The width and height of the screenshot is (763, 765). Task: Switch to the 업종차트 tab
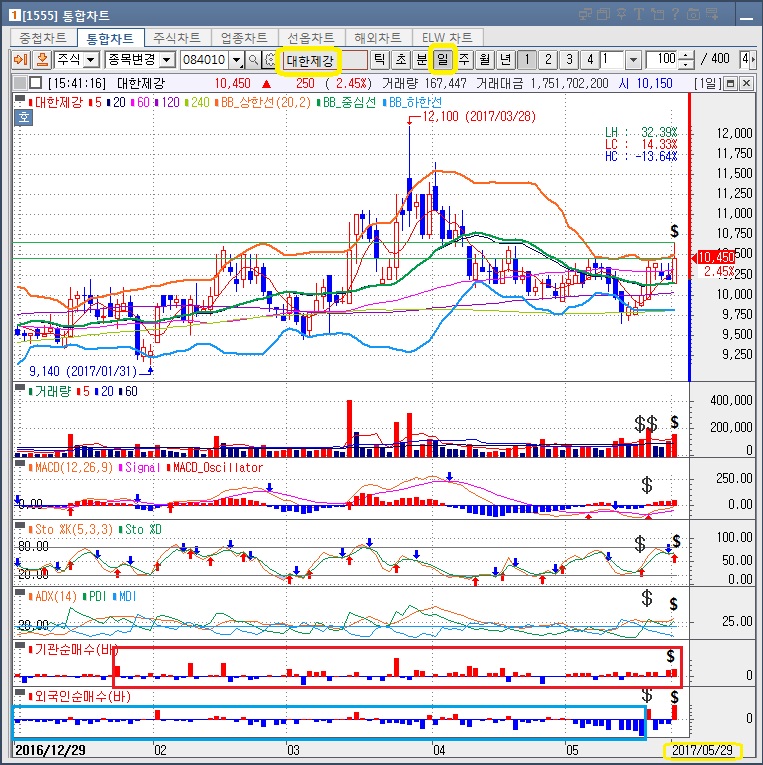tap(244, 38)
